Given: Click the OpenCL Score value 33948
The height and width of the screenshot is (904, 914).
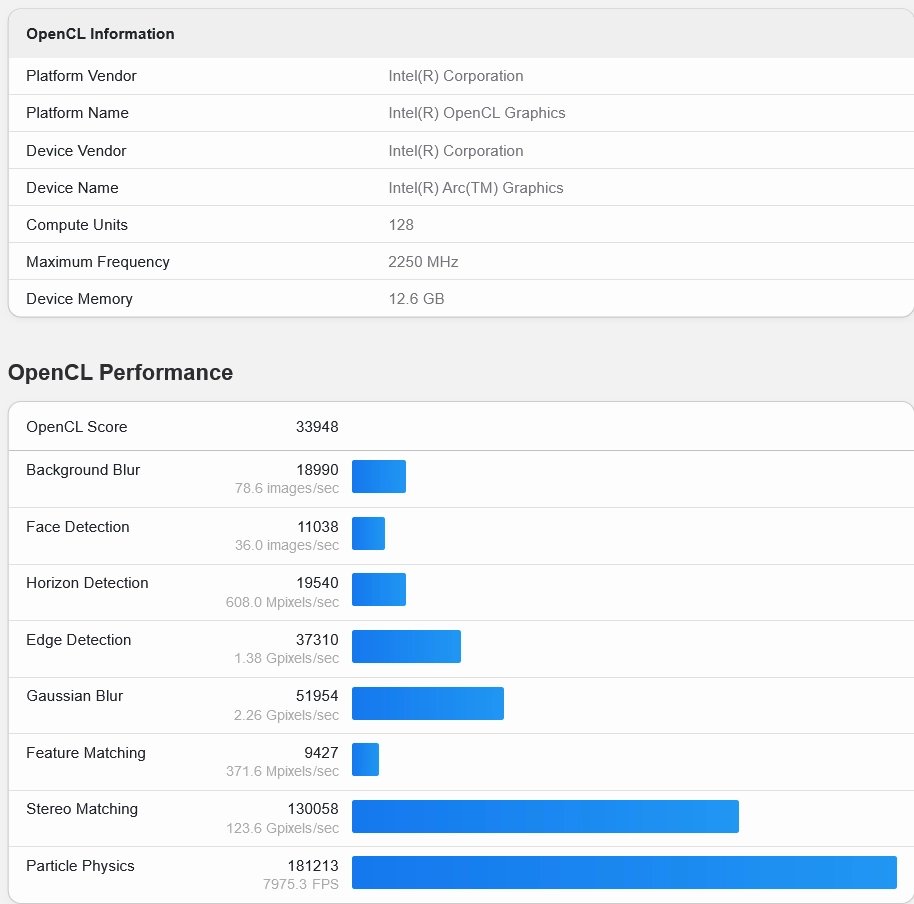Looking at the screenshot, I should pyautogui.click(x=317, y=427).
